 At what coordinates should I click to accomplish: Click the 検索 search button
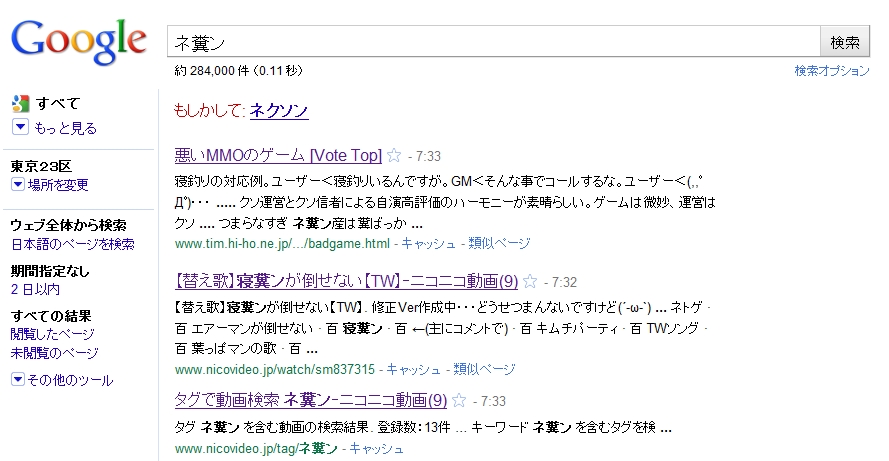[845, 41]
